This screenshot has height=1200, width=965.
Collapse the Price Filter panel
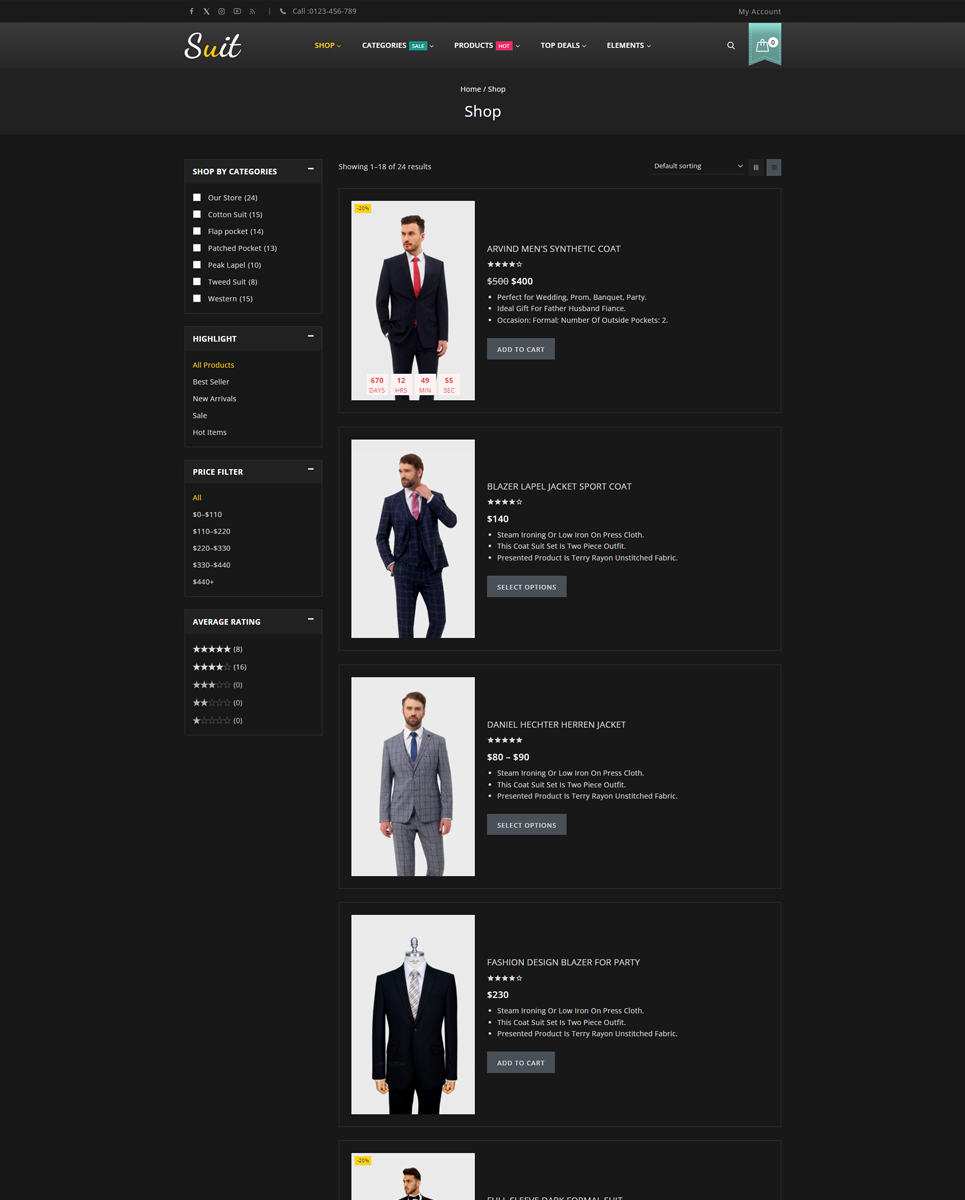pyautogui.click(x=310, y=470)
